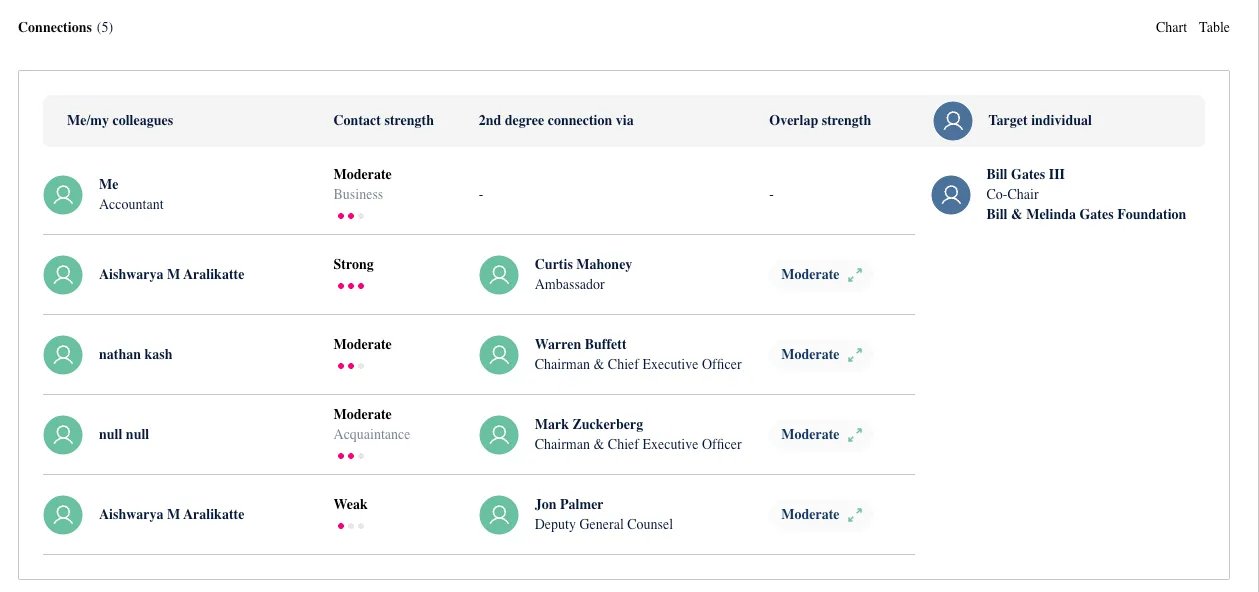Click the Weak contact strength label
This screenshot has width=1259, height=592.
point(350,505)
